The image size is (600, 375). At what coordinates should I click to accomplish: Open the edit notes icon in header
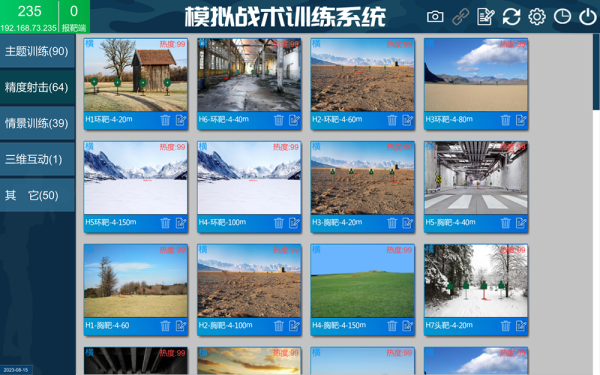point(486,17)
